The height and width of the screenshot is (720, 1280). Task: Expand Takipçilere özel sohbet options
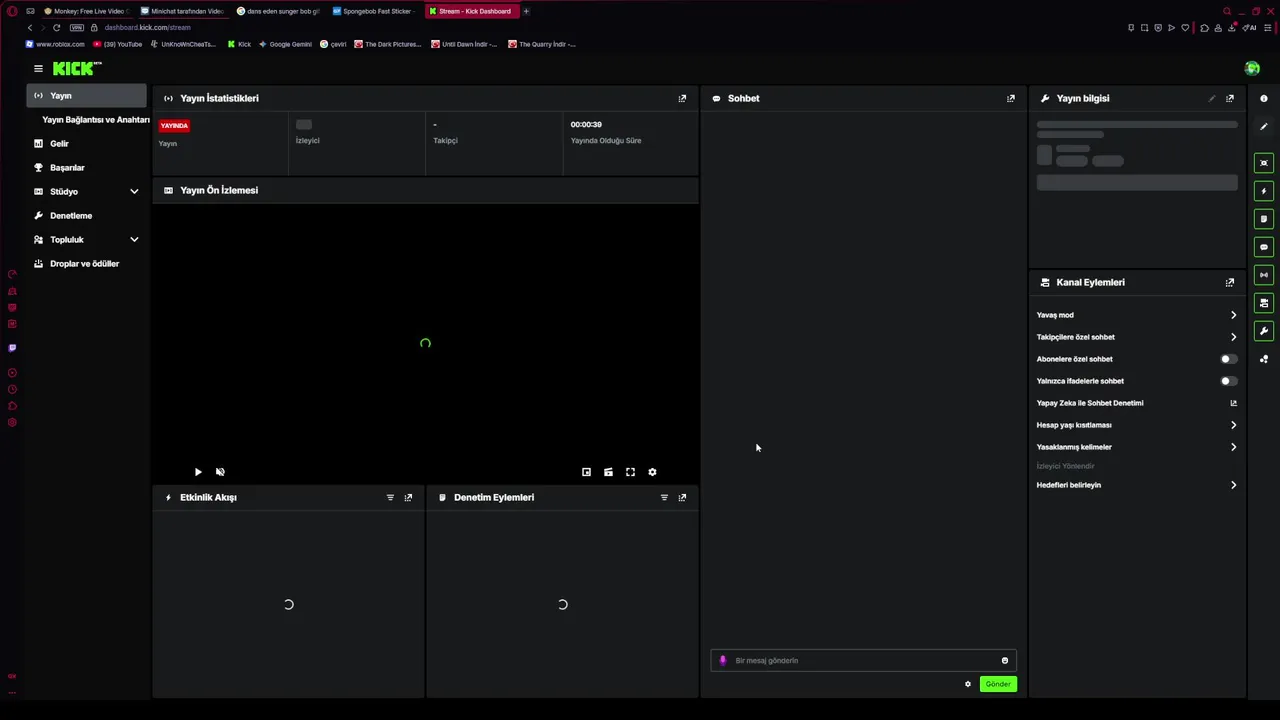coord(1233,337)
